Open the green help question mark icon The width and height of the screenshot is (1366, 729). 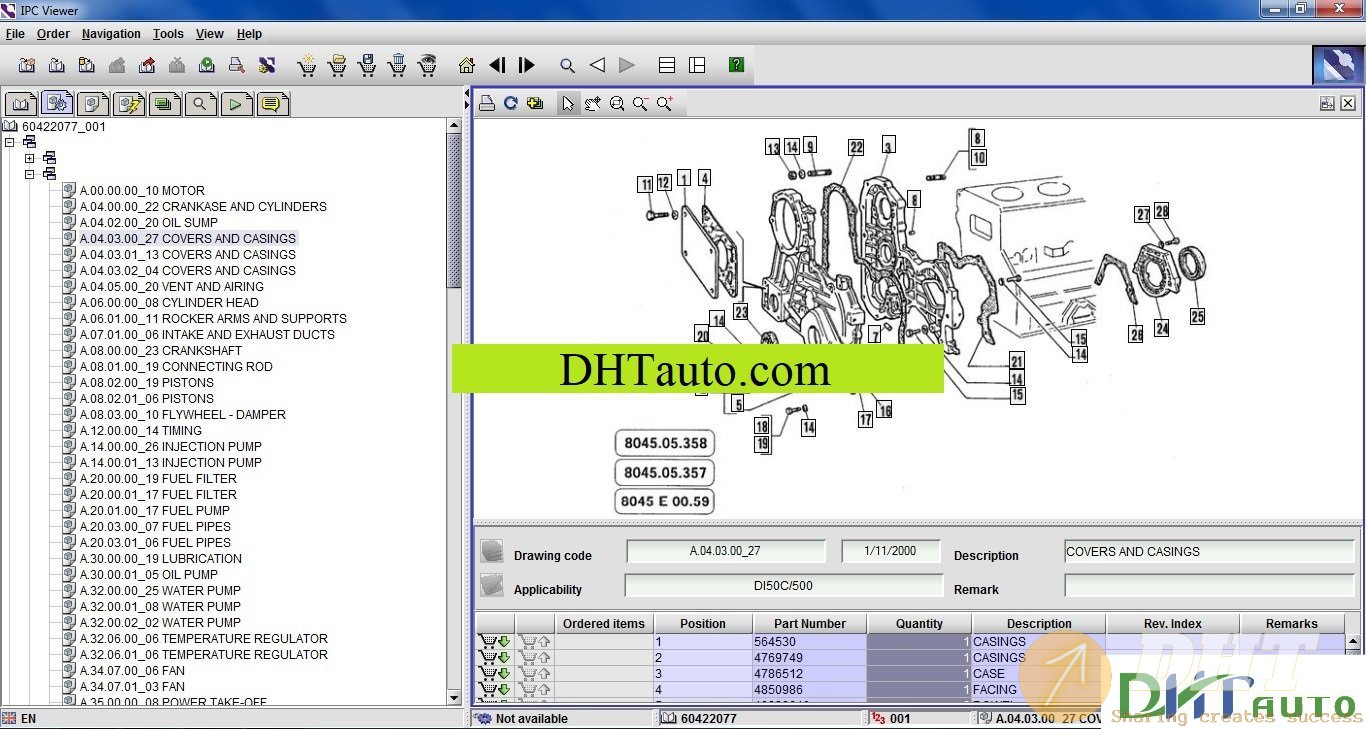[737, 65]
